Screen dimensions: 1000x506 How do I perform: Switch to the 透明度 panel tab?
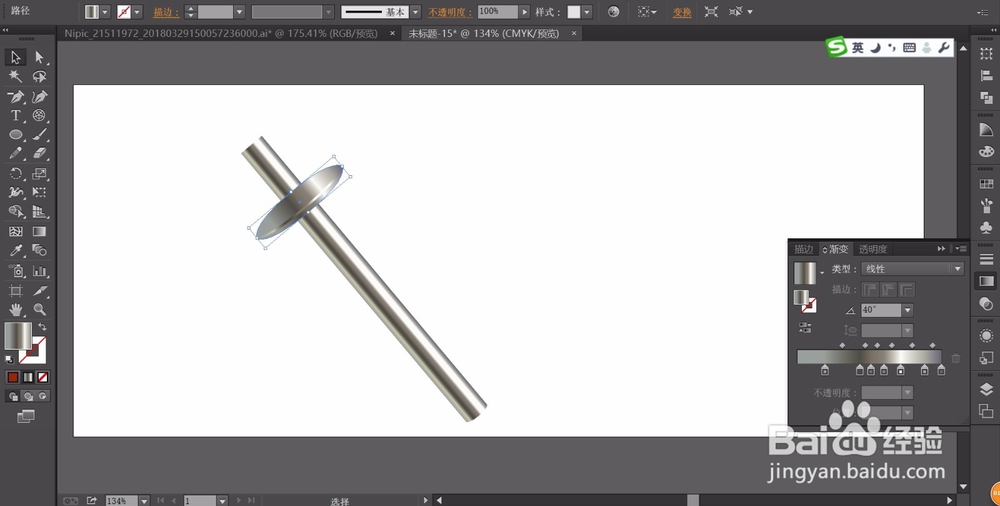[872, 249]
